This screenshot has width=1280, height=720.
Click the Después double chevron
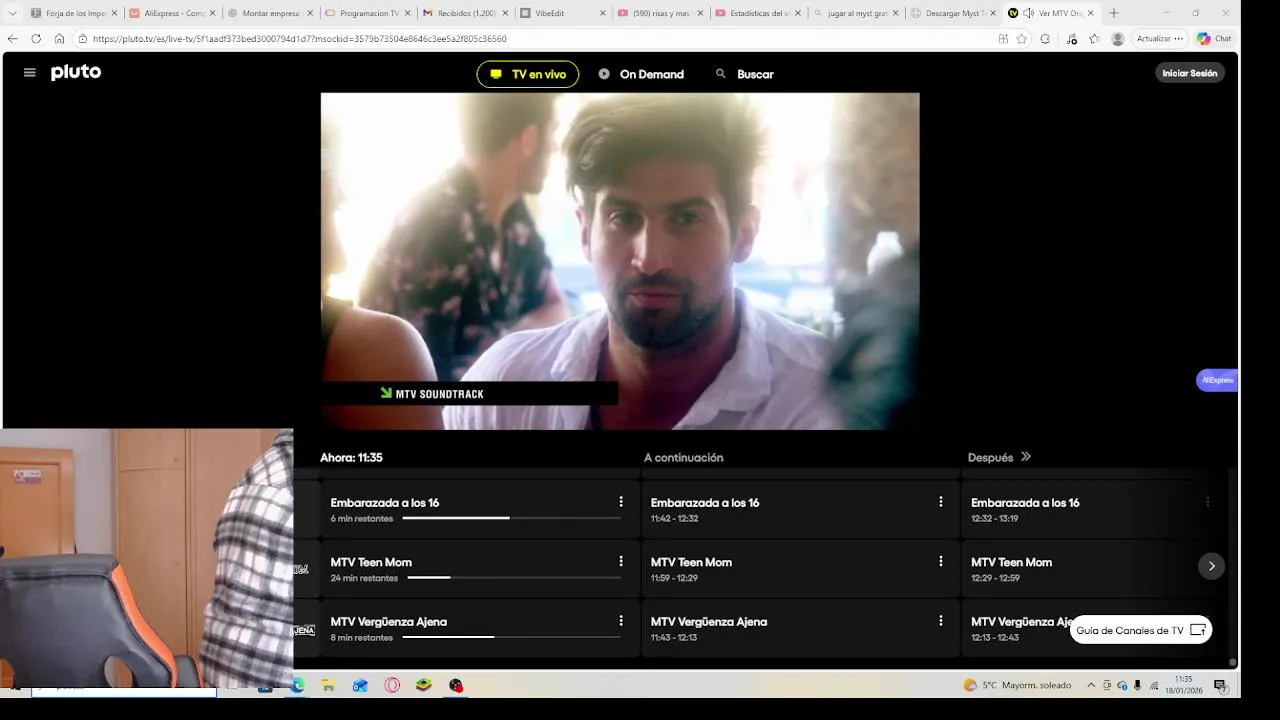point(1025,457)
